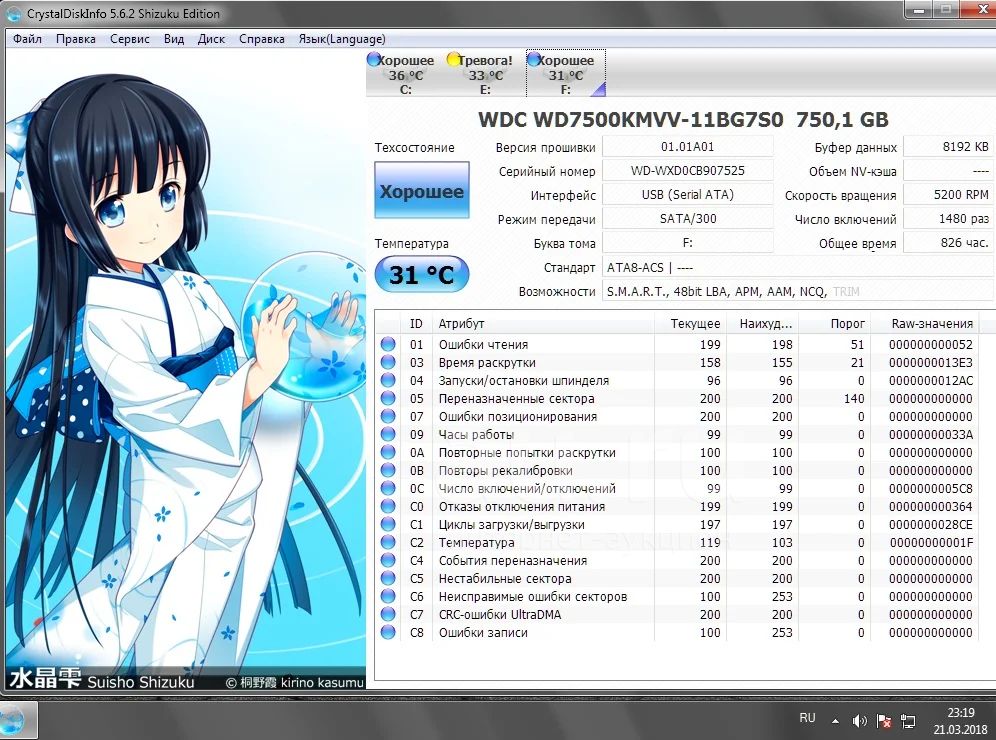
Task: Click the features field with S.M.A.R.T.
Action: pos(798,292)
